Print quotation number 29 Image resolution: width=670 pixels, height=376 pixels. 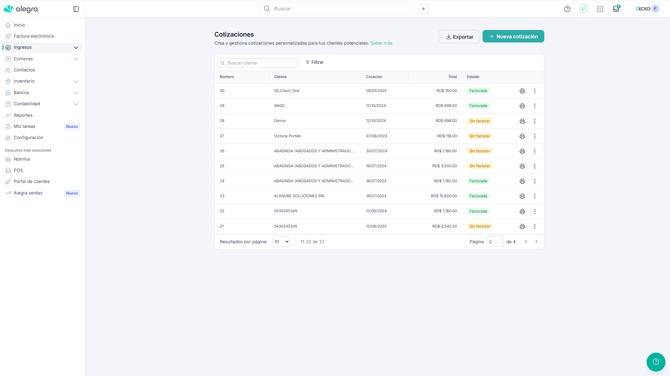522,106
